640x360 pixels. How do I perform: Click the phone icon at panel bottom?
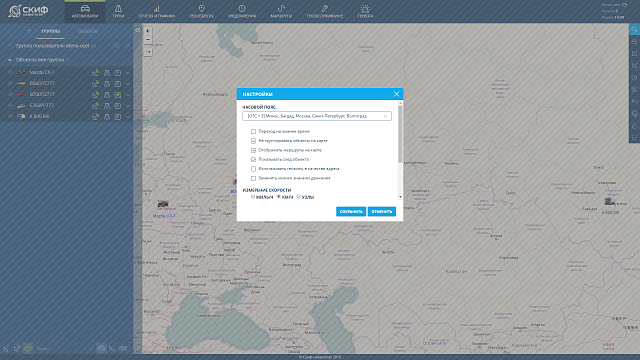(x=112, y=349)
